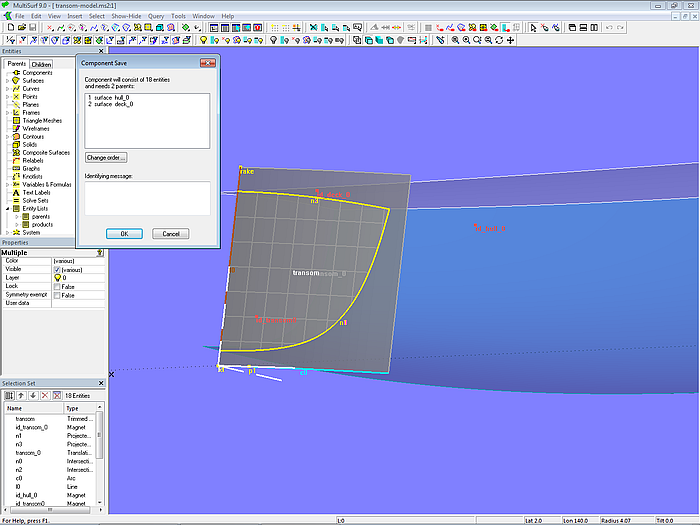
Task: Click the move-up arrow in Selection Set
Action: pos(21,395)
